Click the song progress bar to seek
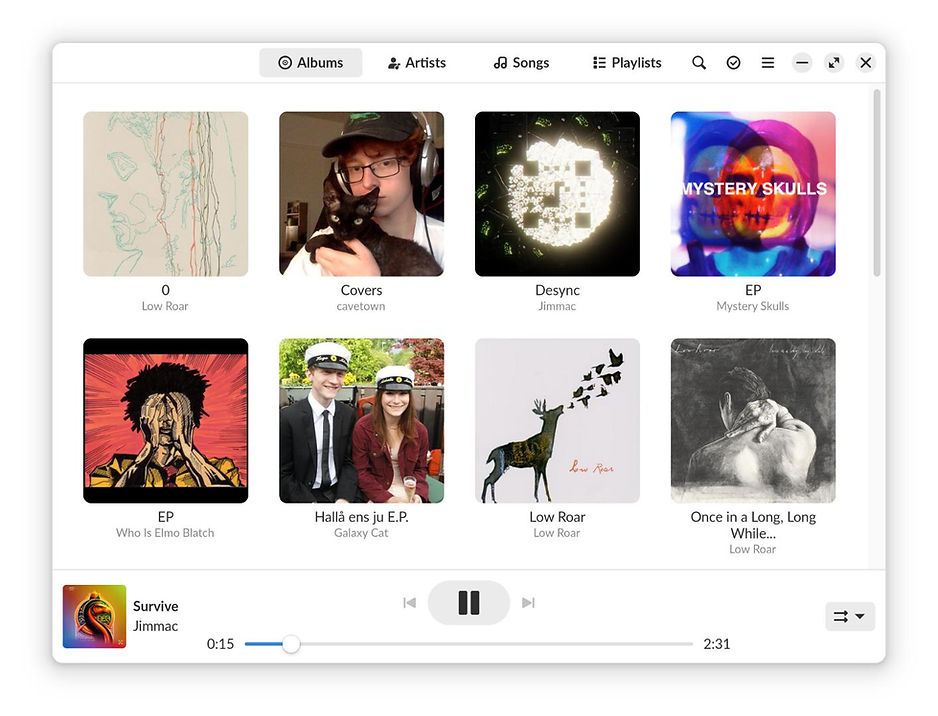Image resolution: width=938 pixels, height=716 pixels. [470, 644]
